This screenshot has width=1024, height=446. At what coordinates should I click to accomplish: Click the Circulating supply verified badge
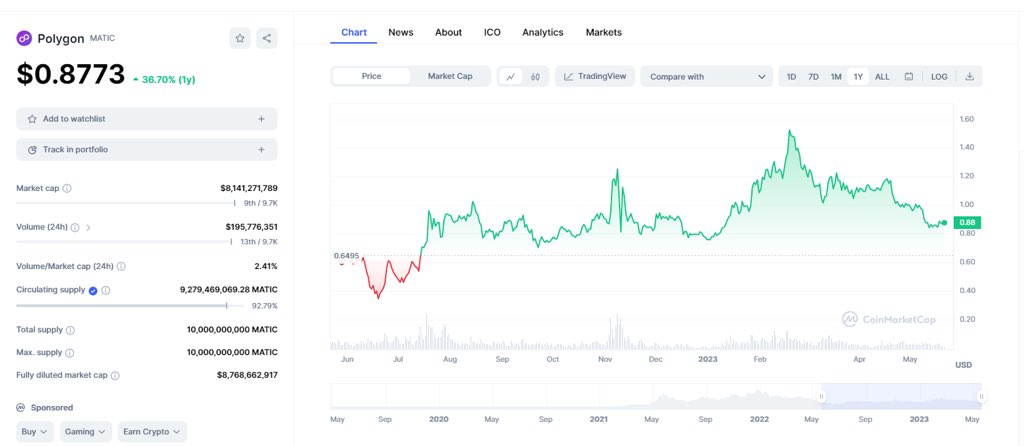(93, 291)
